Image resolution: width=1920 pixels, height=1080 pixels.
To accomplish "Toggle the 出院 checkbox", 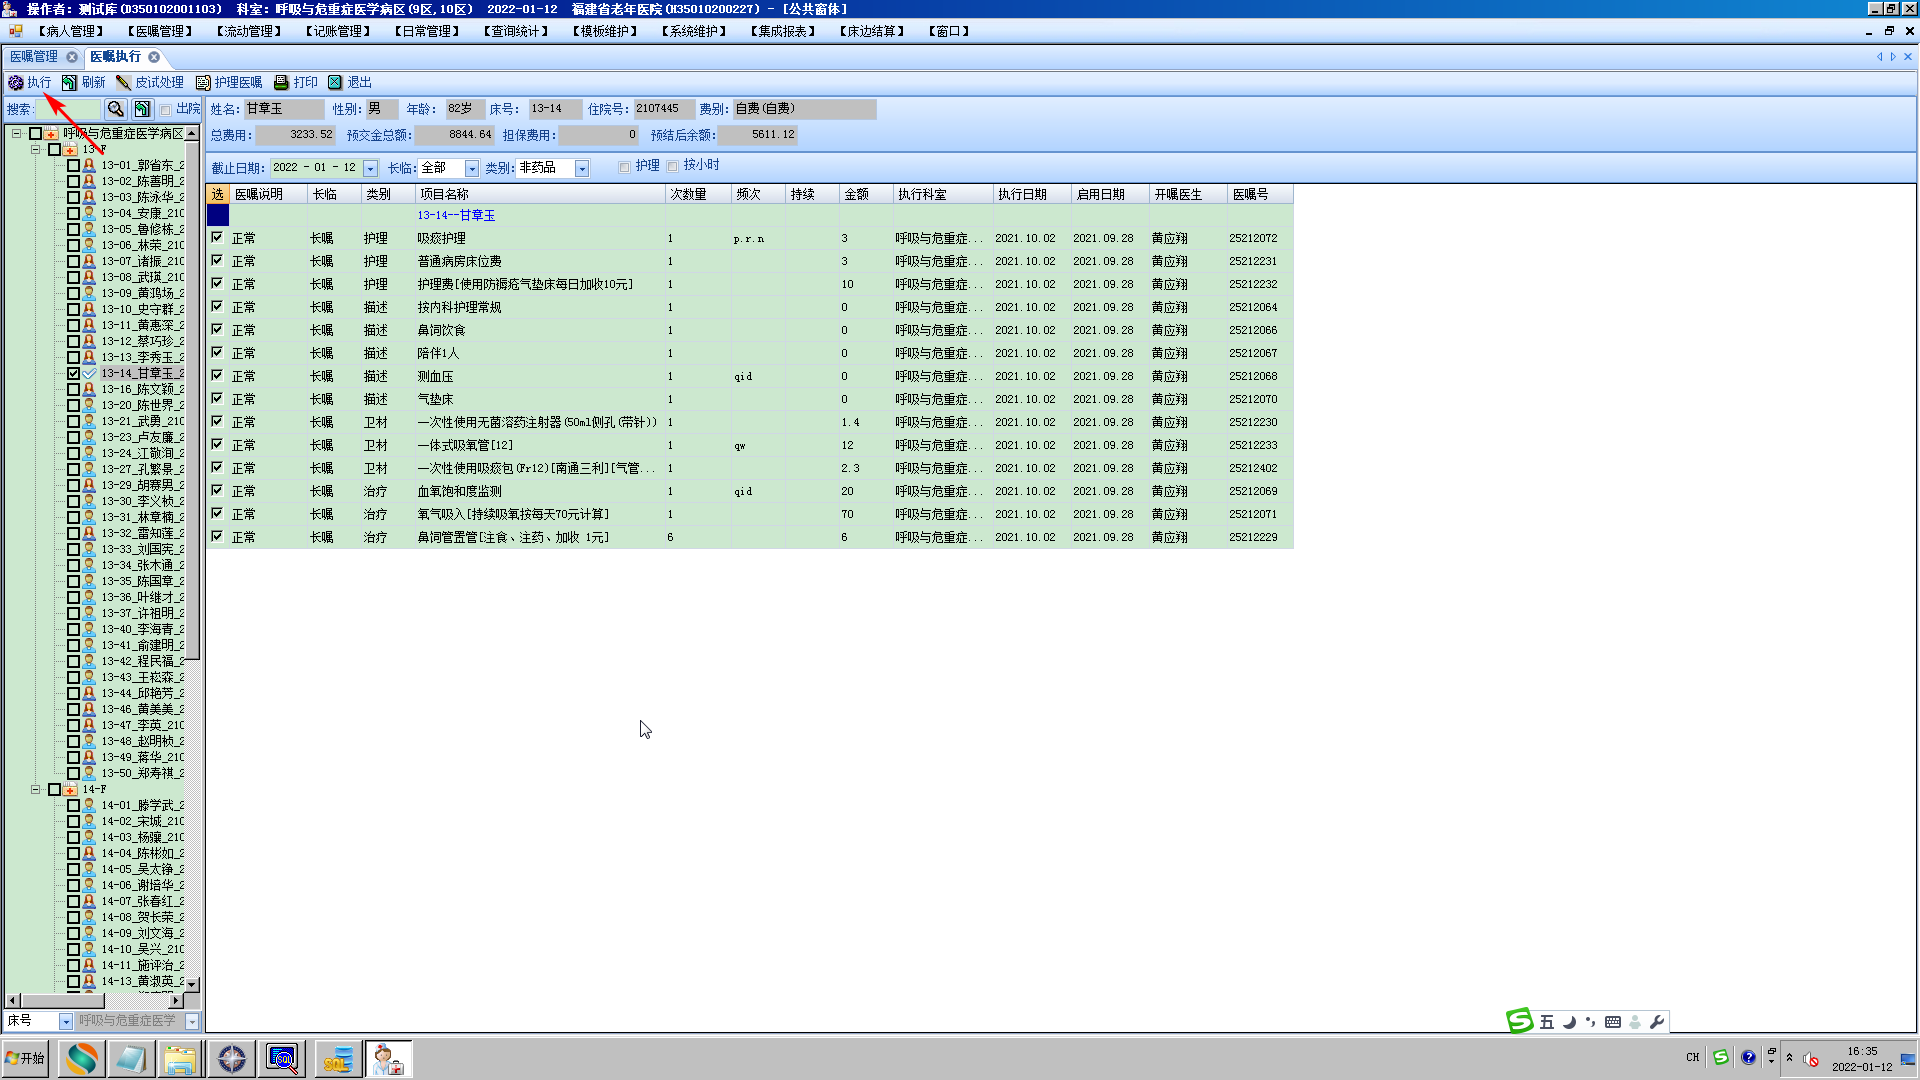I will (x=166, y=110).
